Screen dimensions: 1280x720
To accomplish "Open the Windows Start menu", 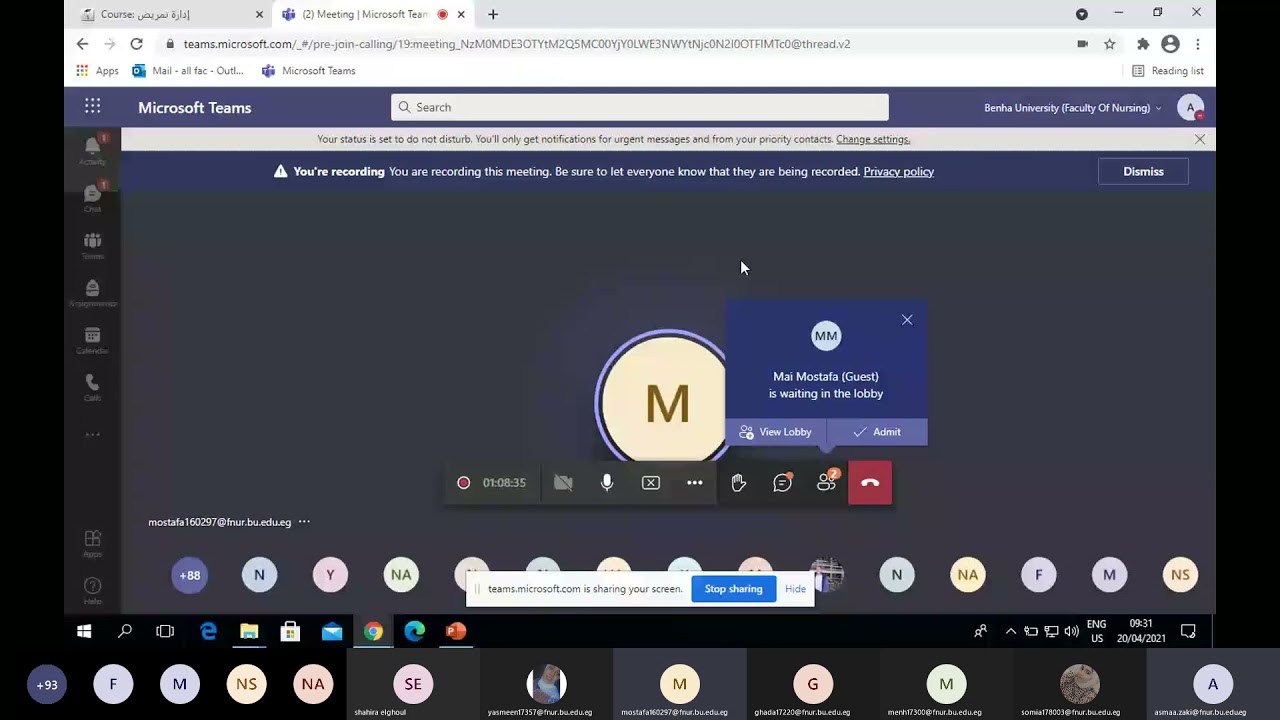I will click(x=84, y=631).
